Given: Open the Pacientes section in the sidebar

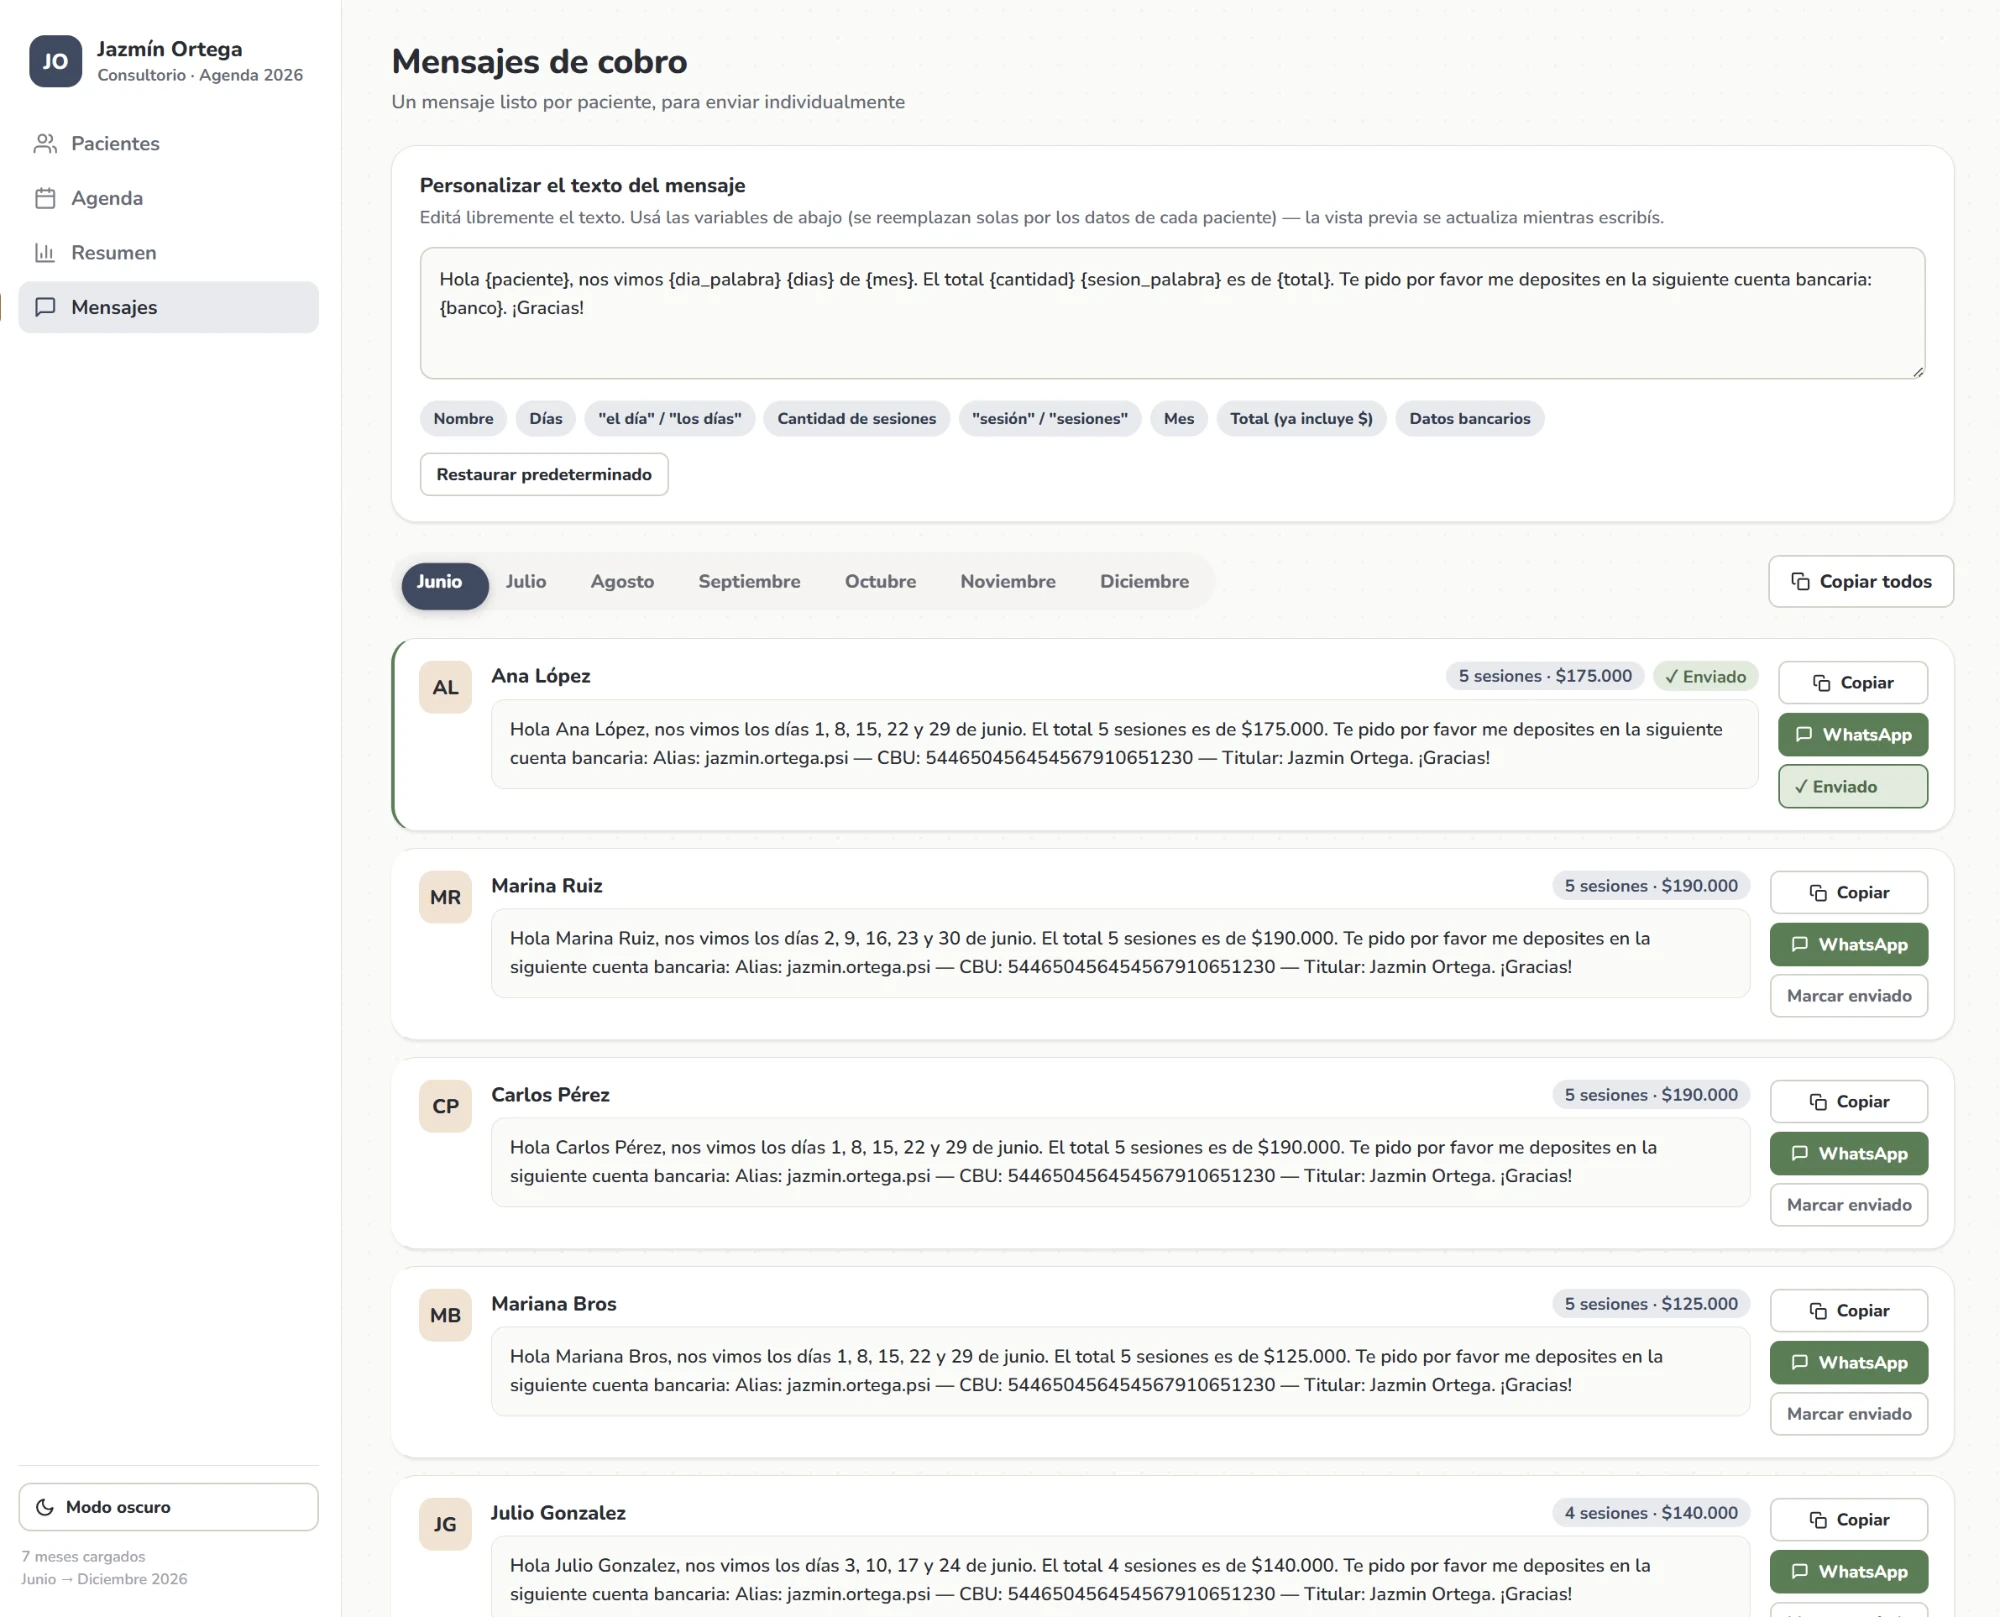Looking at the screenshot, I should [x=168, y=143].
